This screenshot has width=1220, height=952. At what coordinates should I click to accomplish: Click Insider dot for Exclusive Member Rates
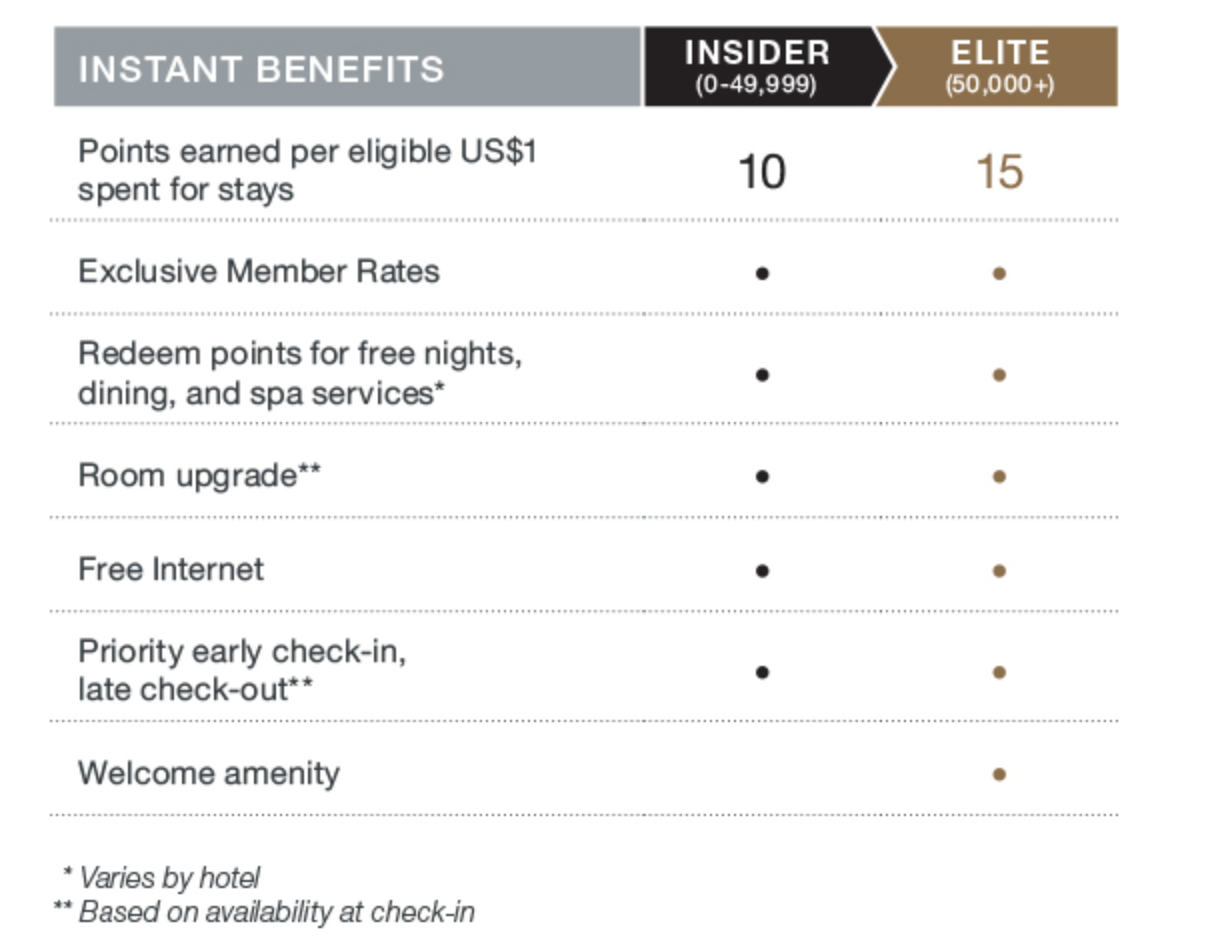(762, 273)
